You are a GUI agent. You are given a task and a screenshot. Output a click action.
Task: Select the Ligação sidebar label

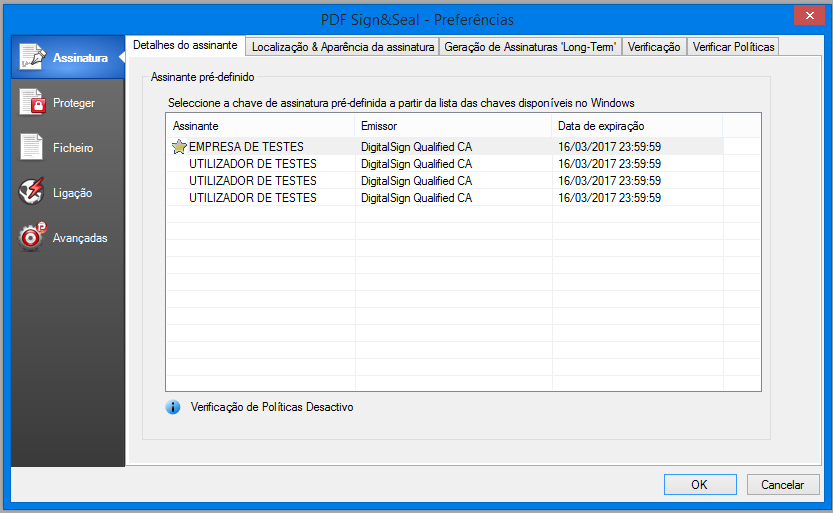tap(72, 193)
